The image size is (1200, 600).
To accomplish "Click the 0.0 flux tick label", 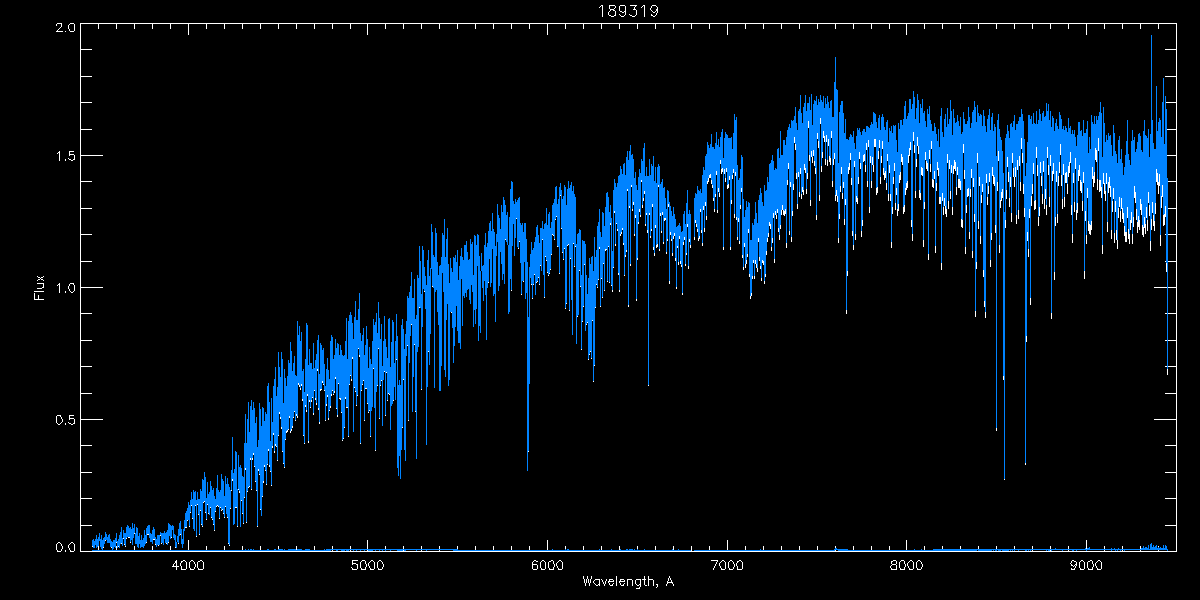I will pos(66,547).
